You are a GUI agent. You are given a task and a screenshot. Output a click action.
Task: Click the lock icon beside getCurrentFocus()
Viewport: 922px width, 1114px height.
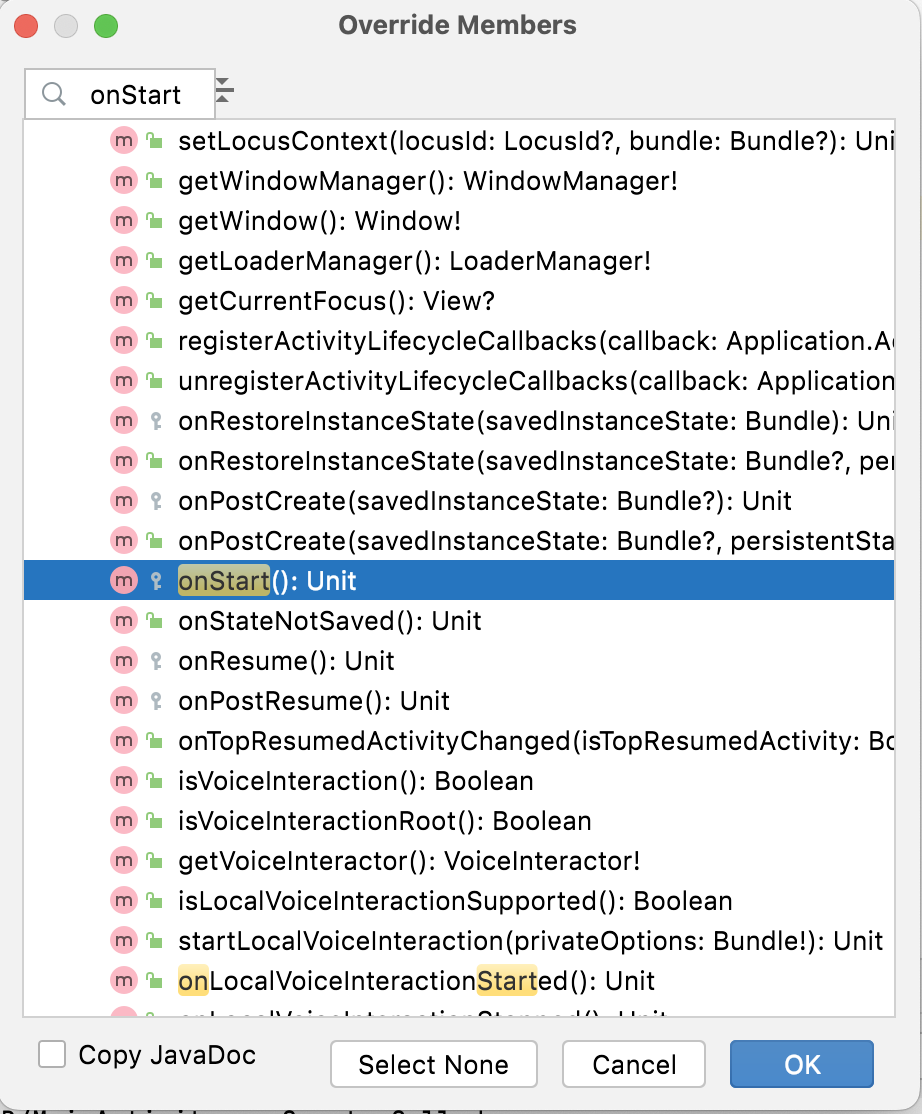pyautogui.click(x=154, y=301)
